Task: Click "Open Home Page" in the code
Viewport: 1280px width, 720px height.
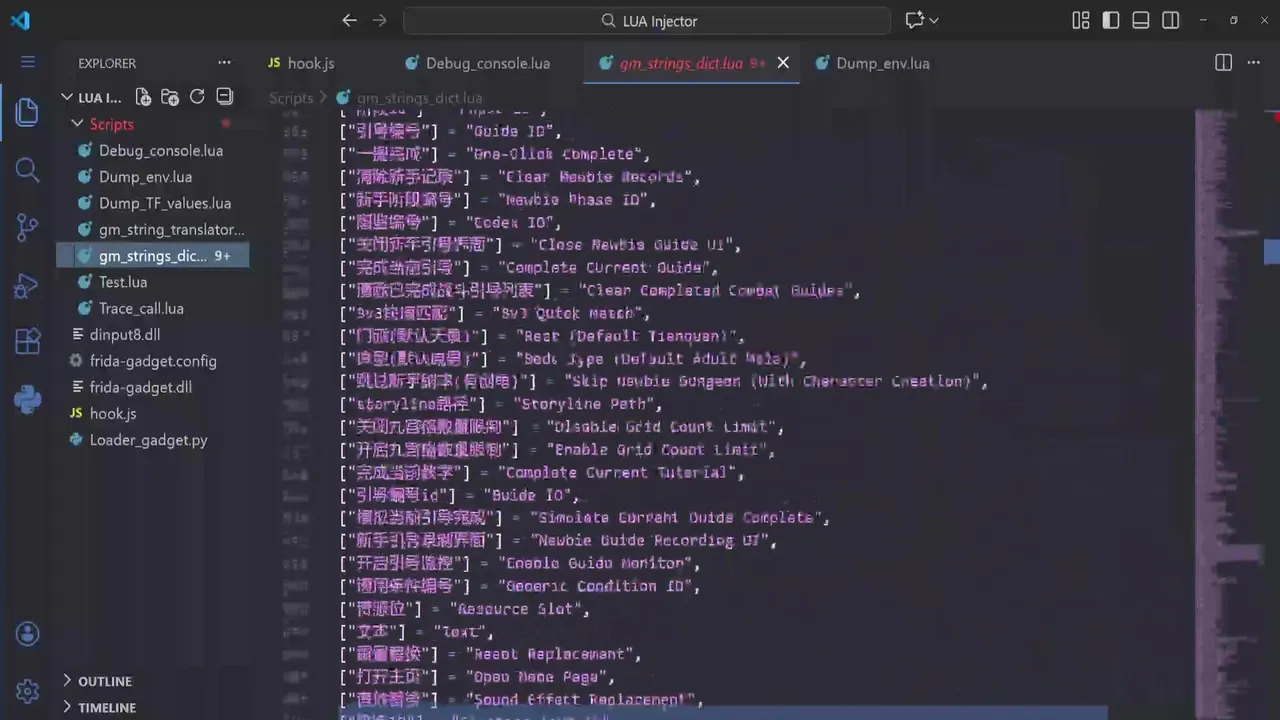Action: coord(535,677)
